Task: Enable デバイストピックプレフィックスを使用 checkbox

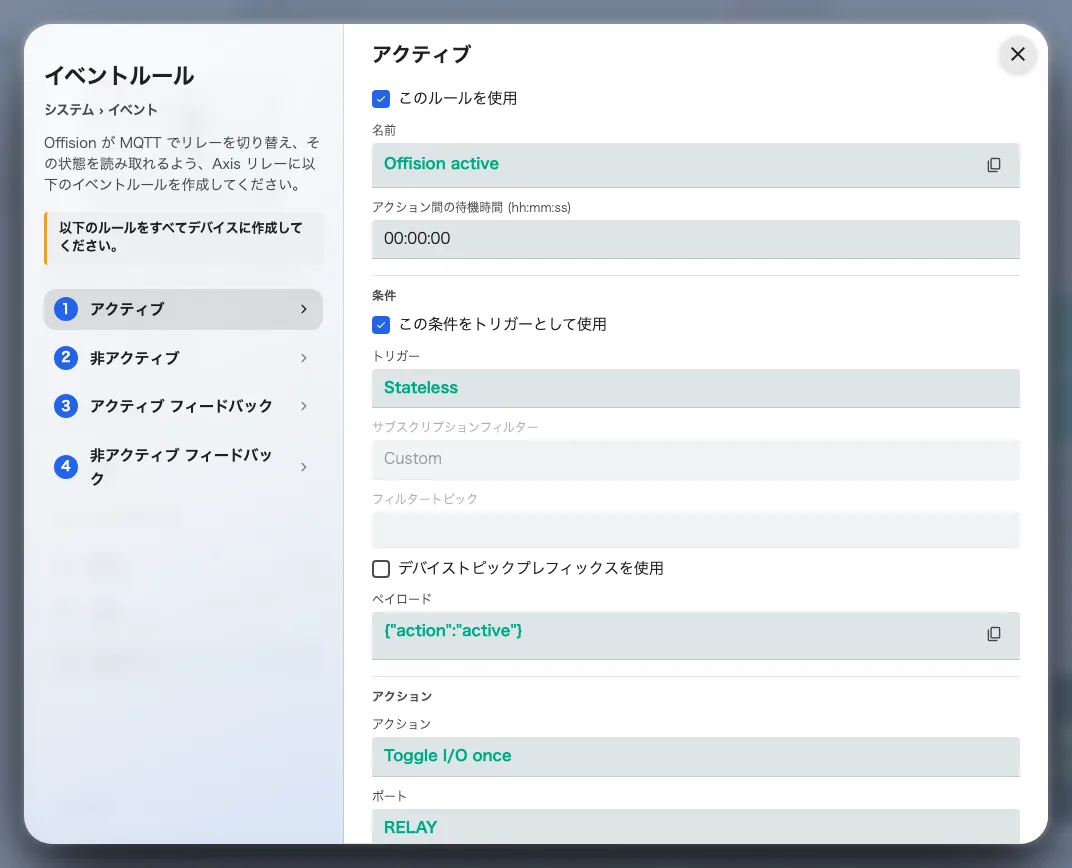Action: click(381, 569)
